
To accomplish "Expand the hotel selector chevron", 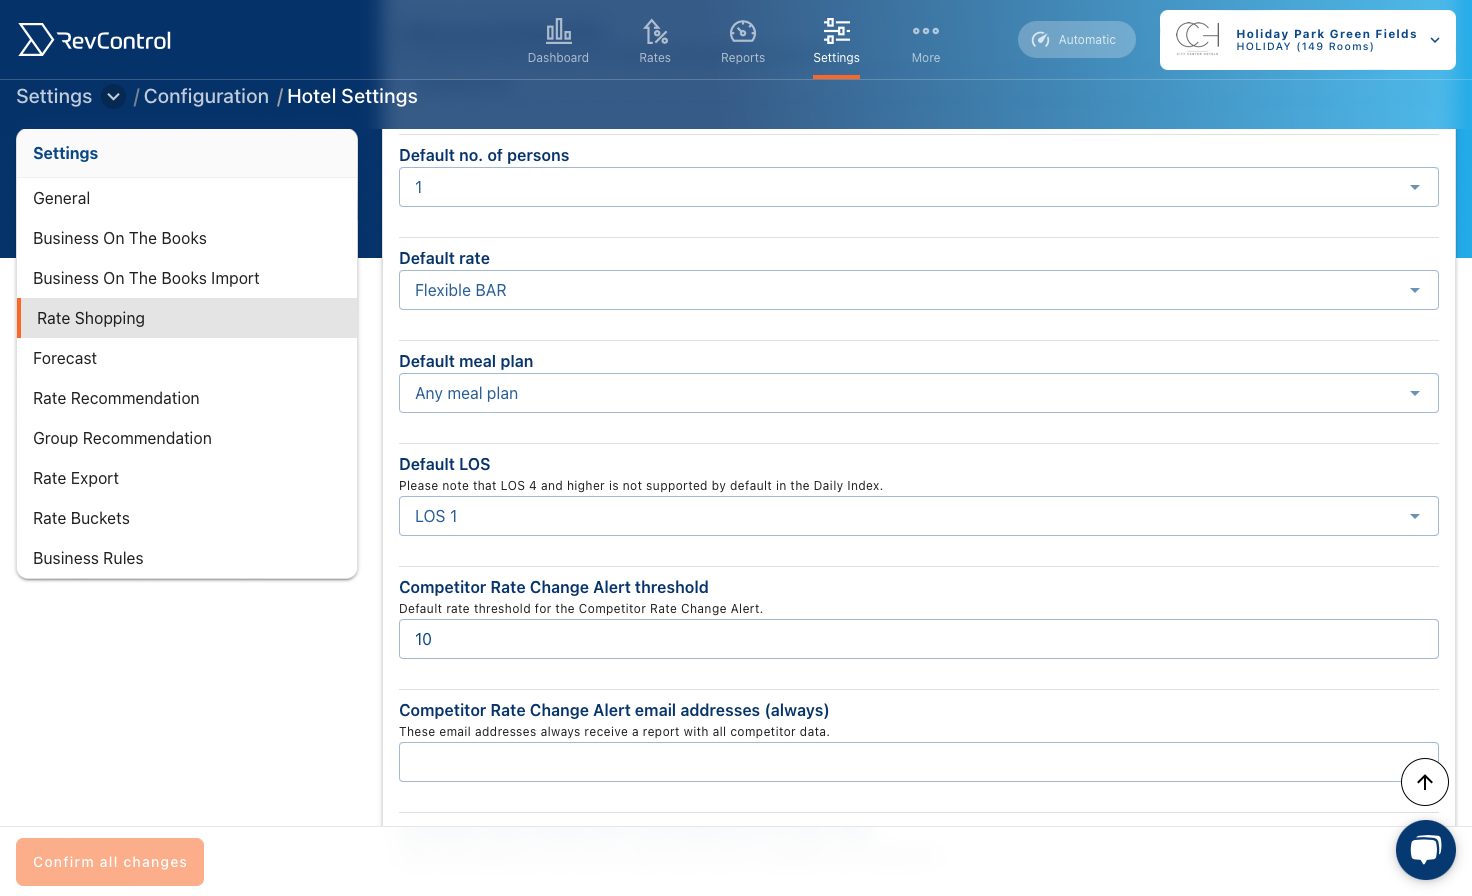I will (x=1435, y=40).
